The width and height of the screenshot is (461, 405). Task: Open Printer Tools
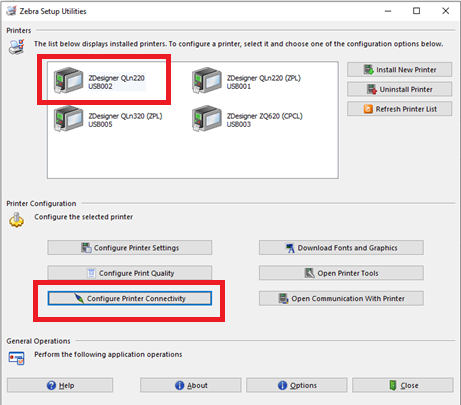(x=341, y=273)
